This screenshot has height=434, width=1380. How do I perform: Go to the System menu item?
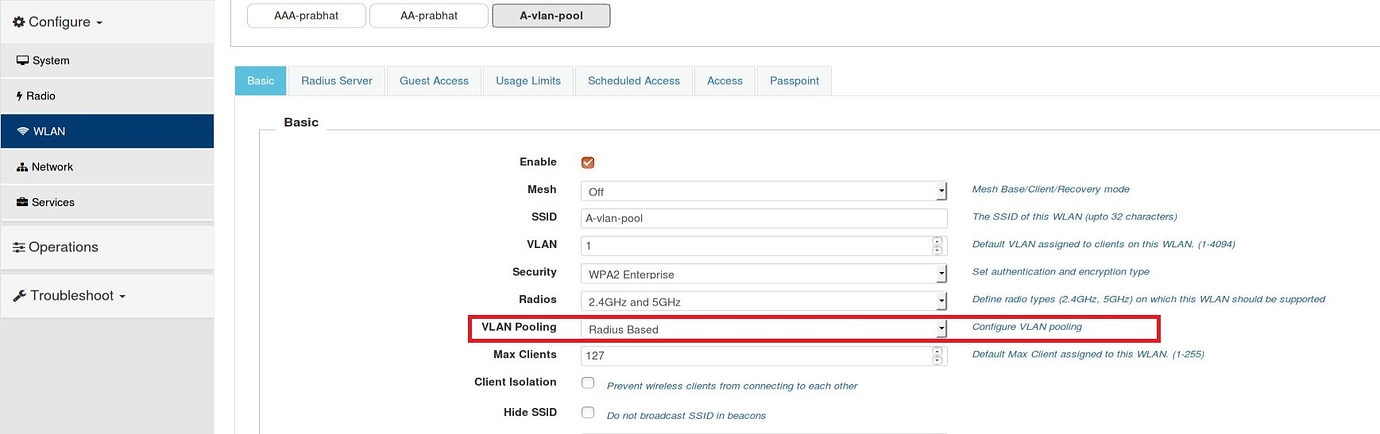pos(107,60)
